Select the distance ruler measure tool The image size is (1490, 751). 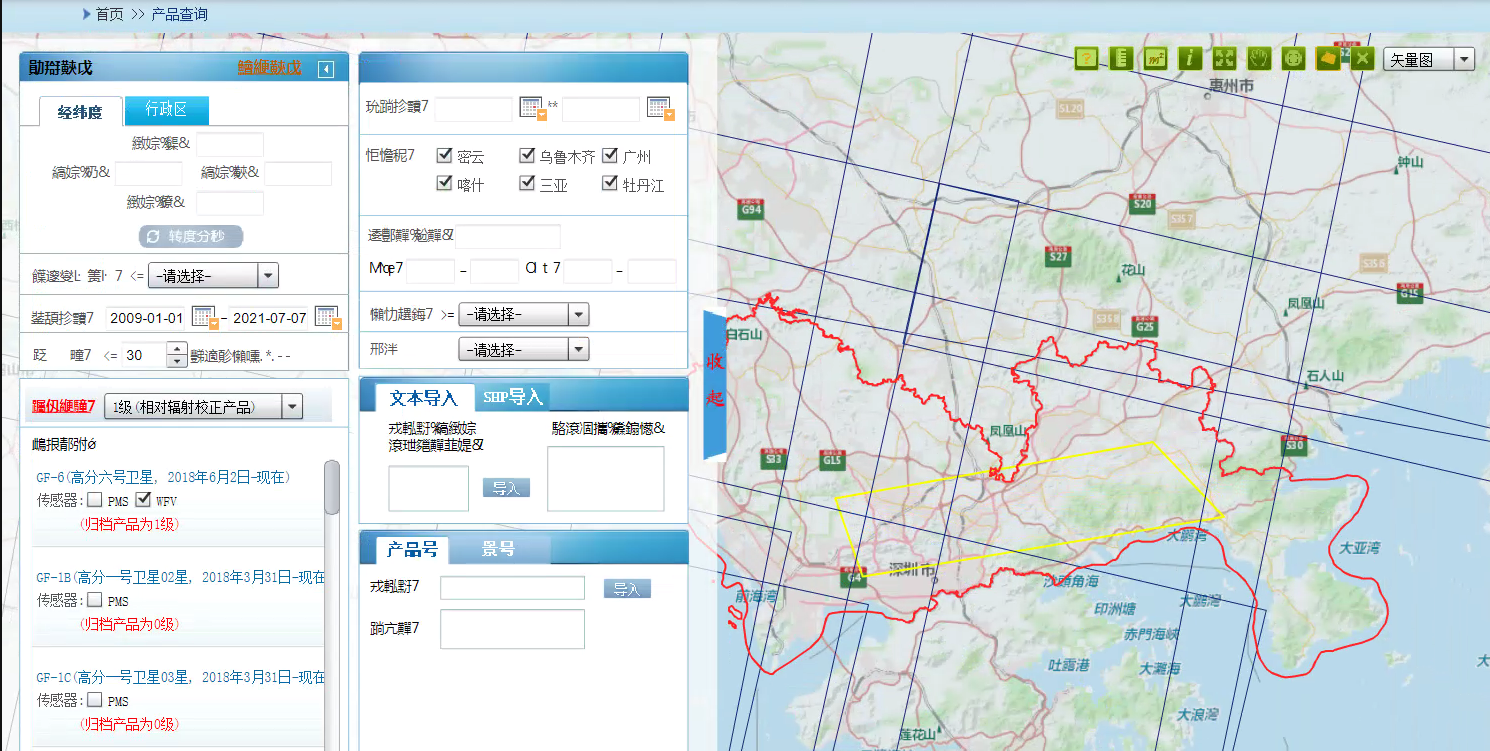tap(1121, 59)
